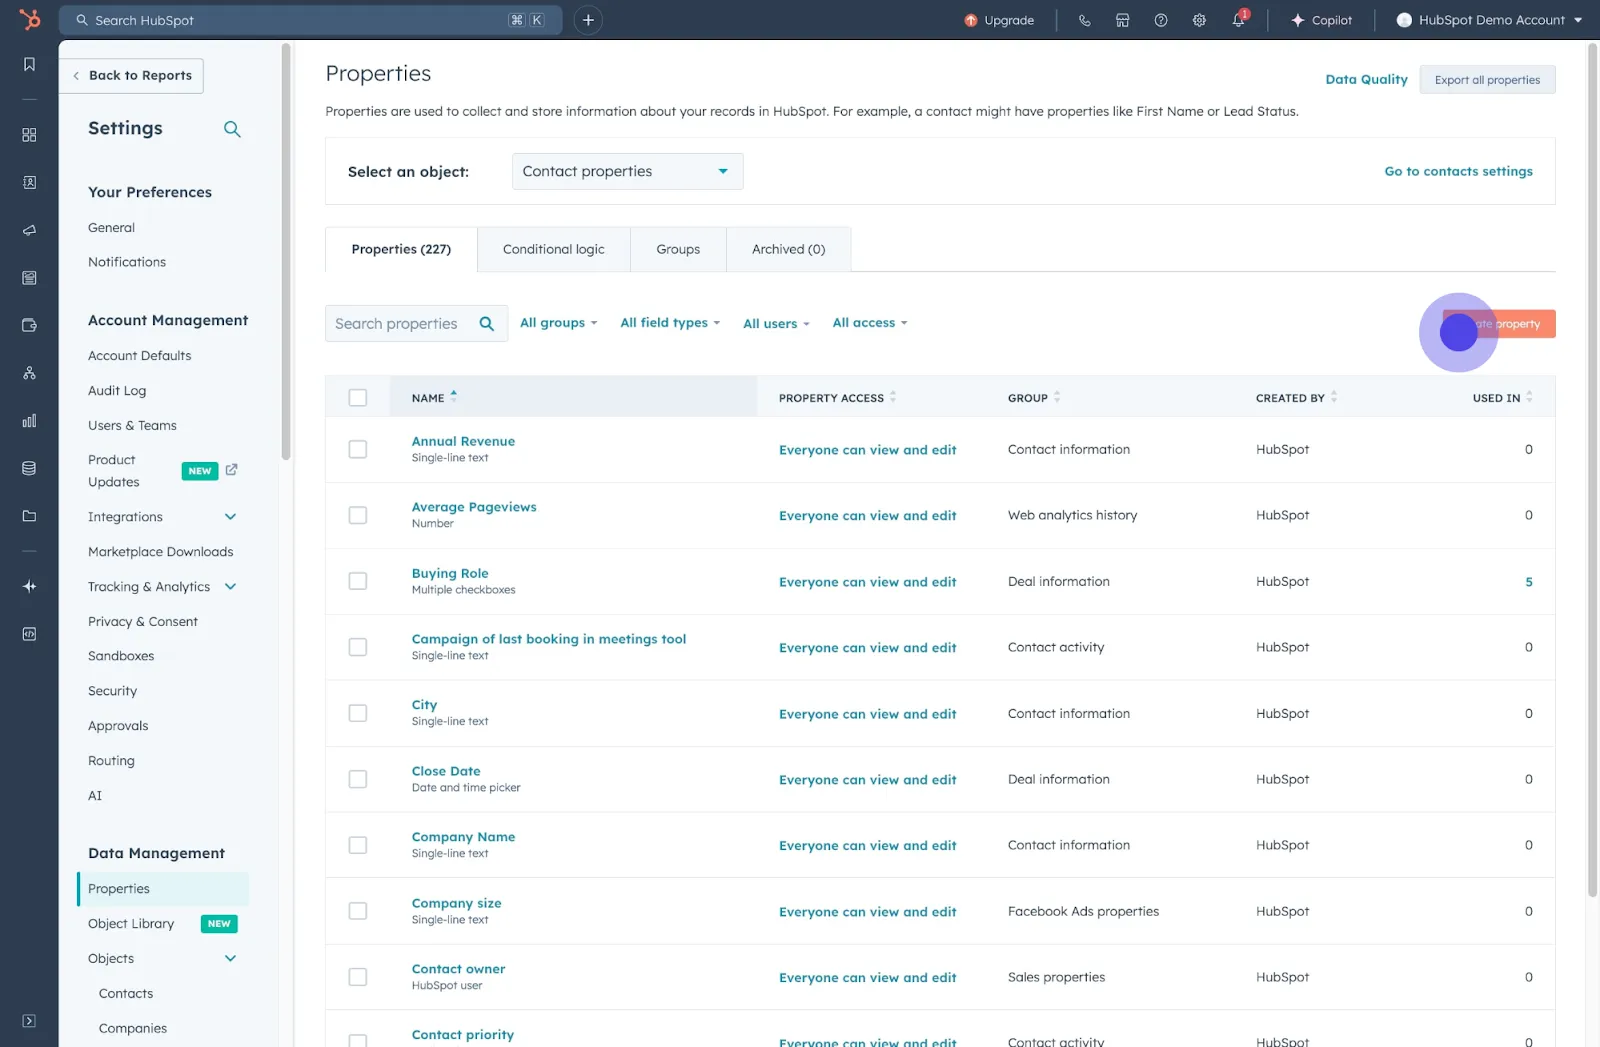This screenshot has height=1047, width=1600.
Task: Check the Close Date row checkbox
Action: click(x=358, y=779)
